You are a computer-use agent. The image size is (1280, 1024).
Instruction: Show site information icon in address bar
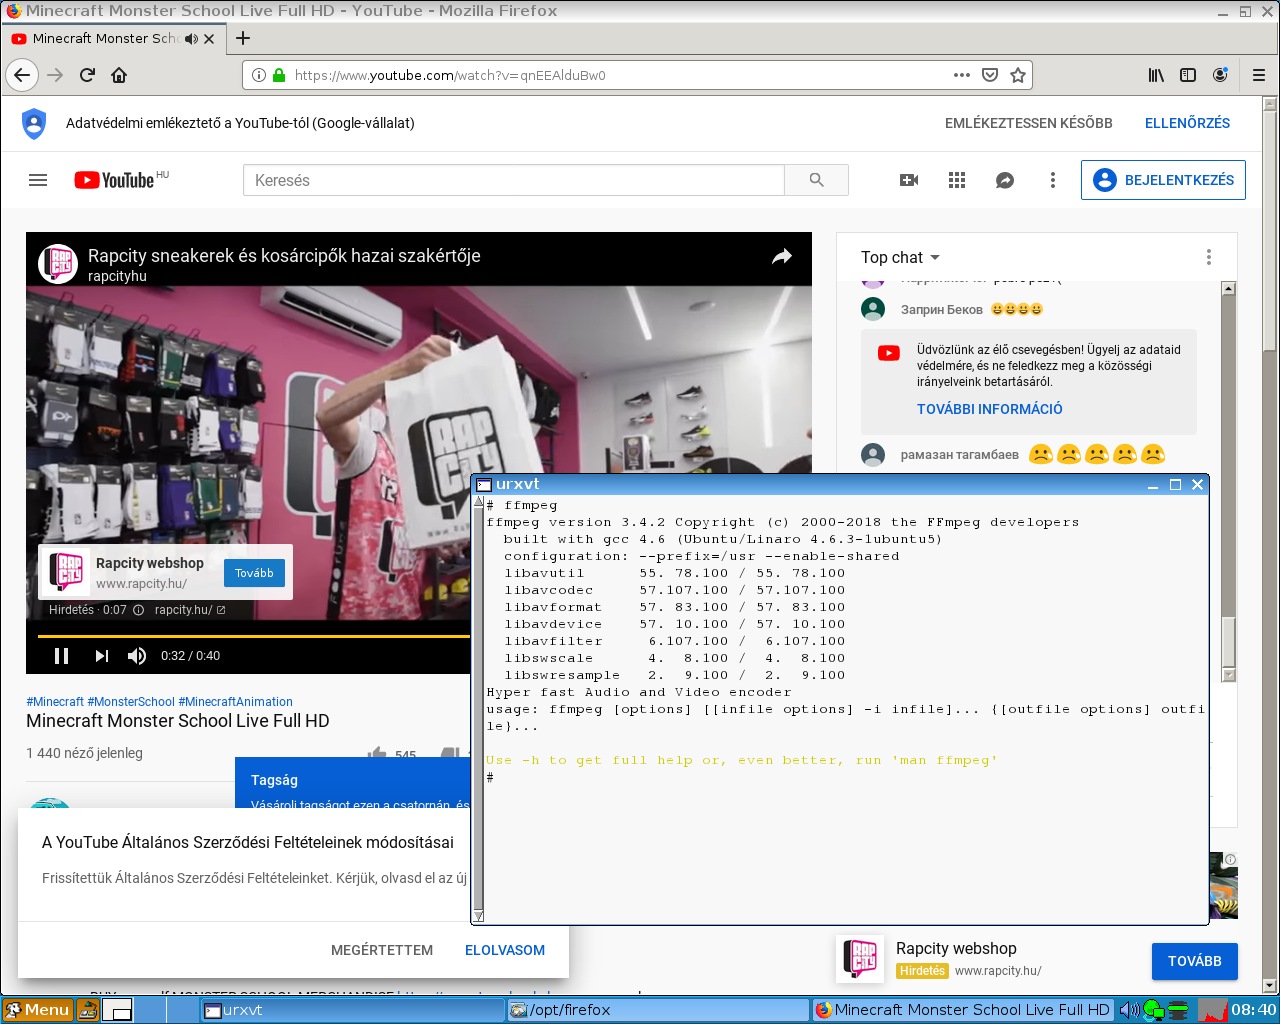tap(259, 75)
